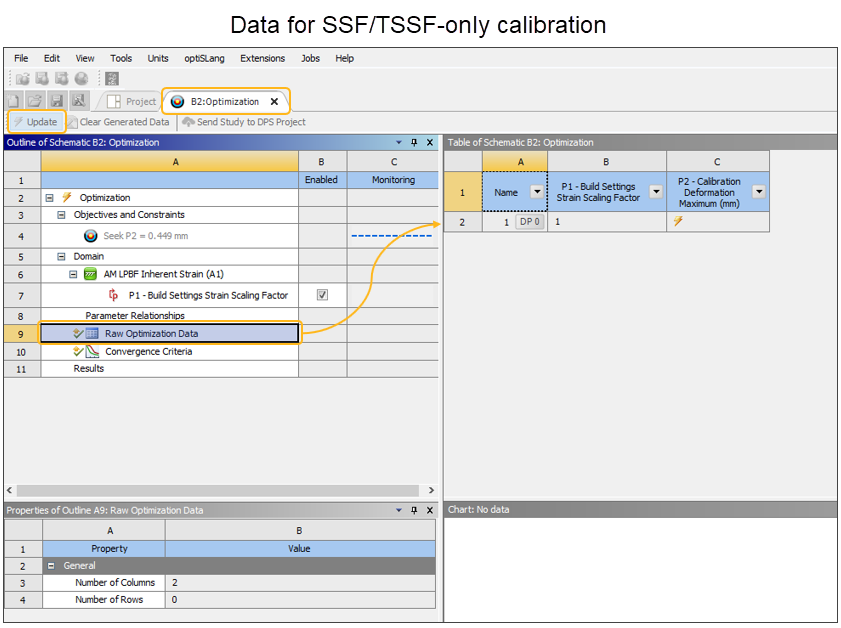Click the red parameter icon beside P1

tap(113, 295)
